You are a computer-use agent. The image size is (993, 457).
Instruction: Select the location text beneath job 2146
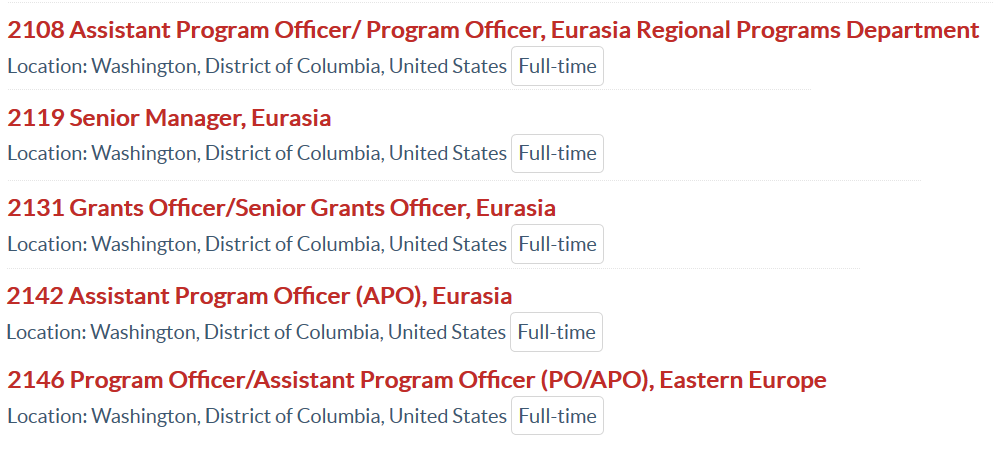click(x=257, y=416)
